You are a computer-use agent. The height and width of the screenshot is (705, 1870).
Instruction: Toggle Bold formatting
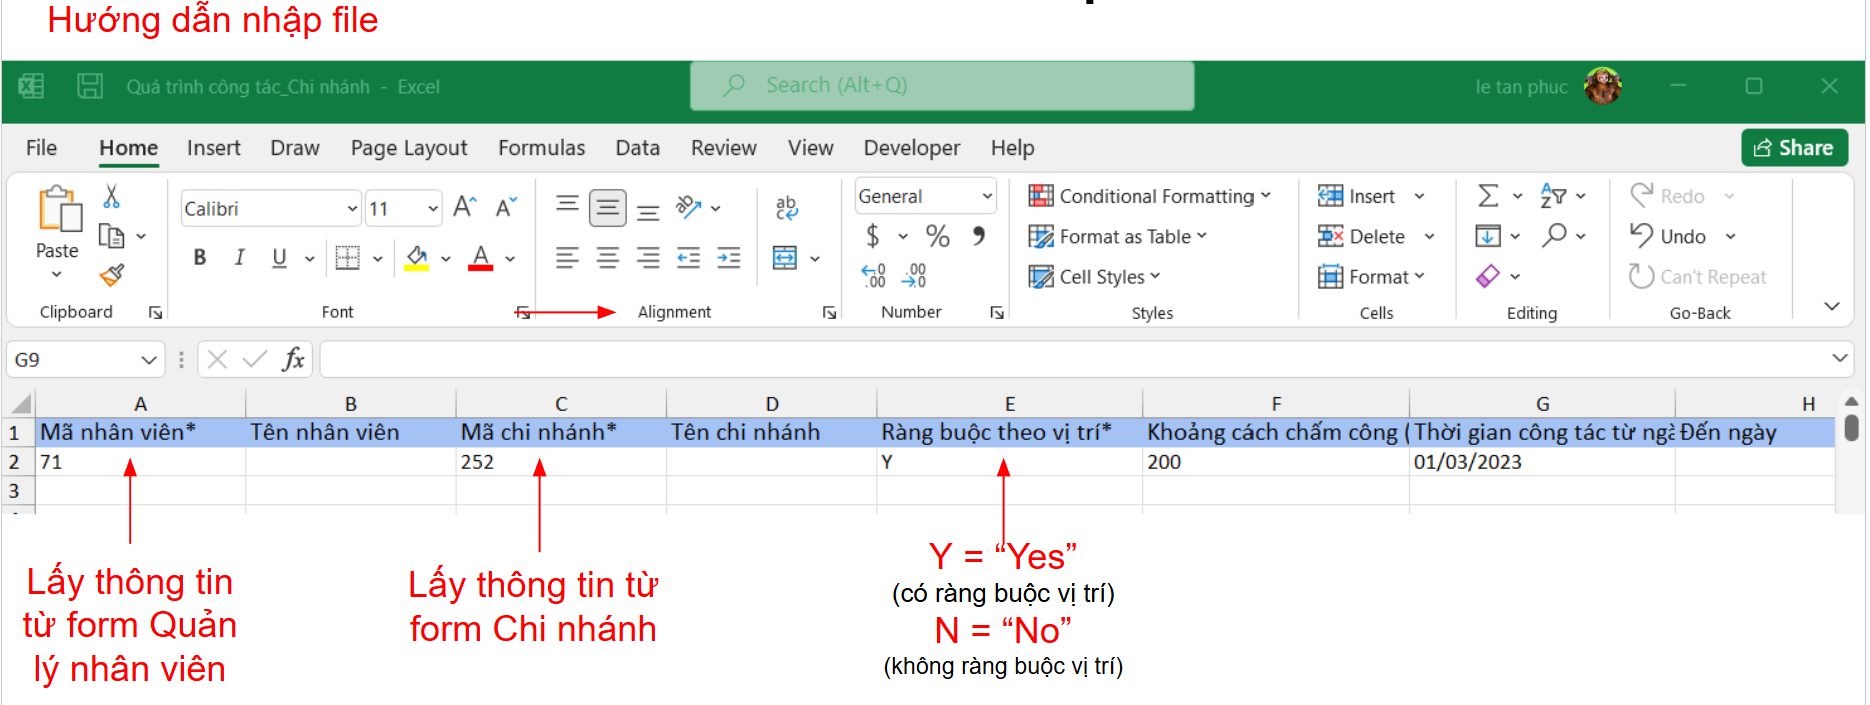[x=200, y=258]
